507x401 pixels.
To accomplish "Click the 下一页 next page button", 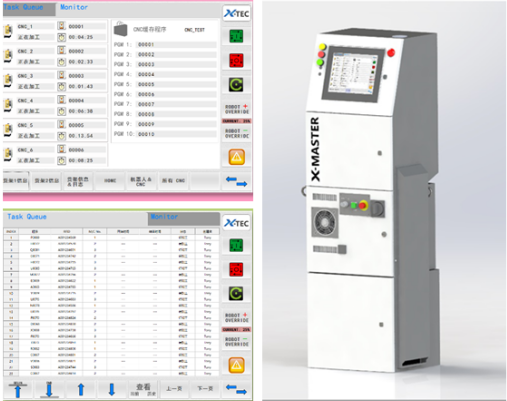I will point(205,389).
